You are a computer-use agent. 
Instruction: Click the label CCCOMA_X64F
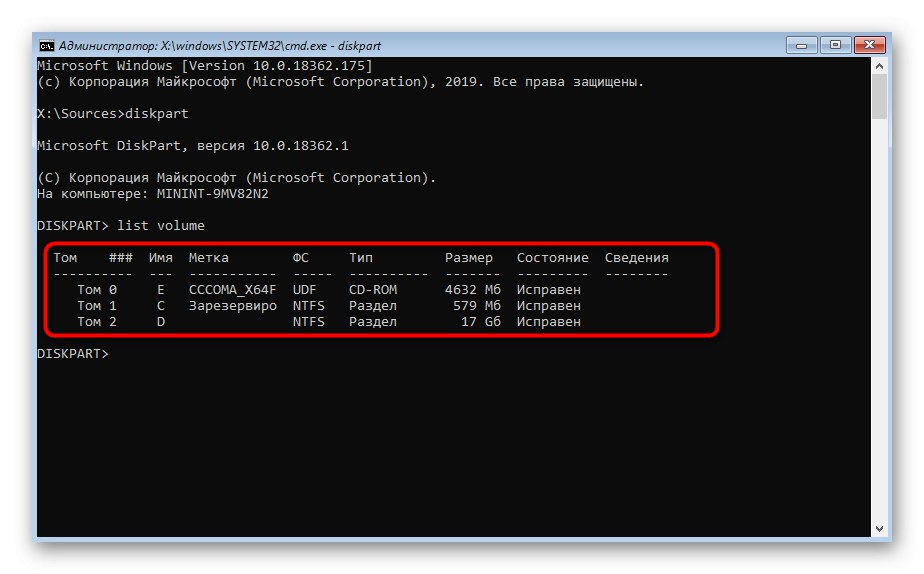[x=233, y=290]
